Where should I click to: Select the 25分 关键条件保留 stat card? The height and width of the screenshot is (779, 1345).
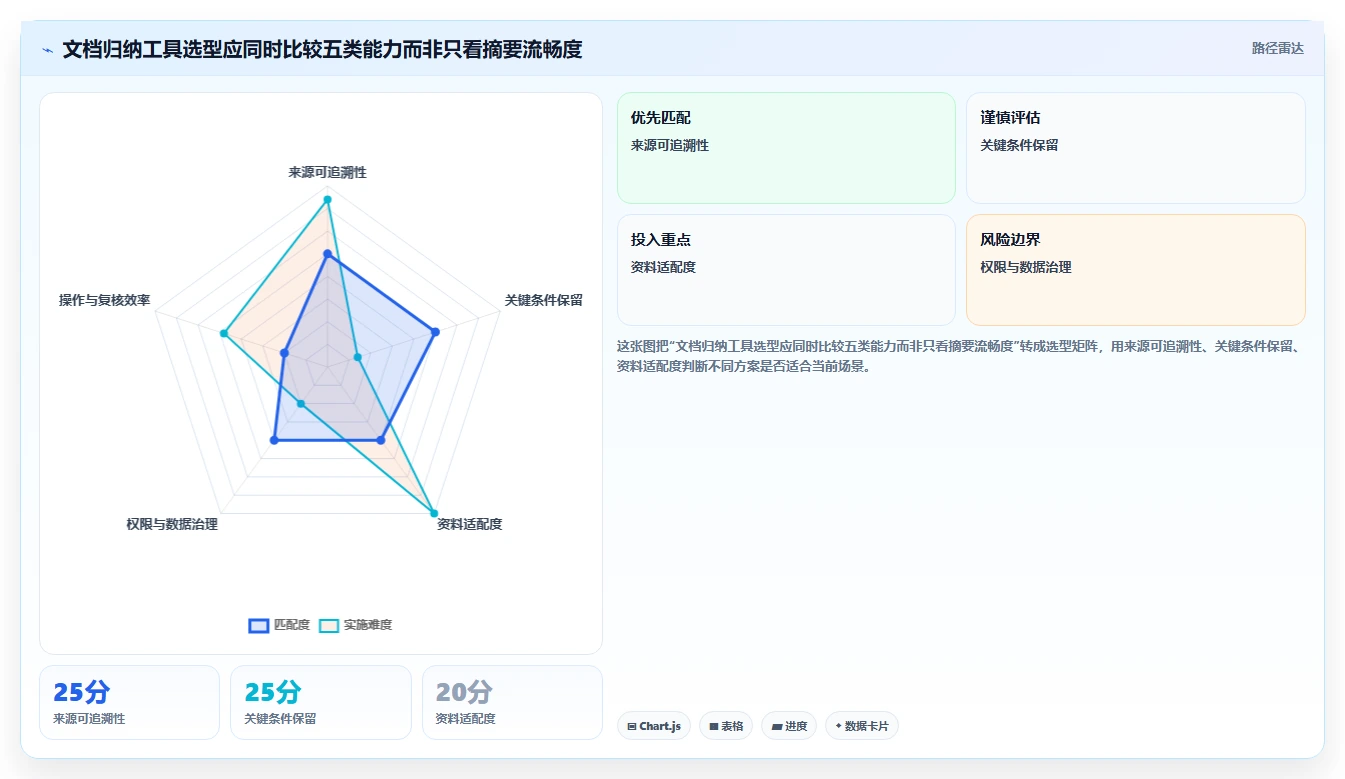coord(320,702)
